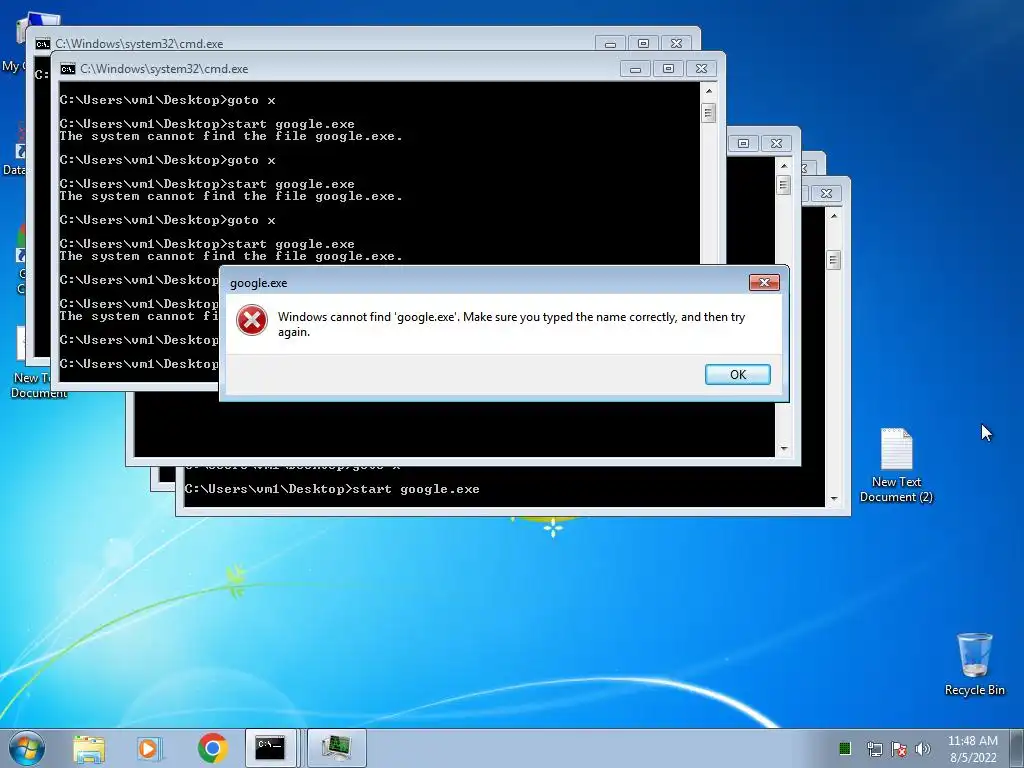Viewport: 1024px width, 768px height.
Task: Click scroll-down arrow of bottom cmd window
Action: [834, 498]
